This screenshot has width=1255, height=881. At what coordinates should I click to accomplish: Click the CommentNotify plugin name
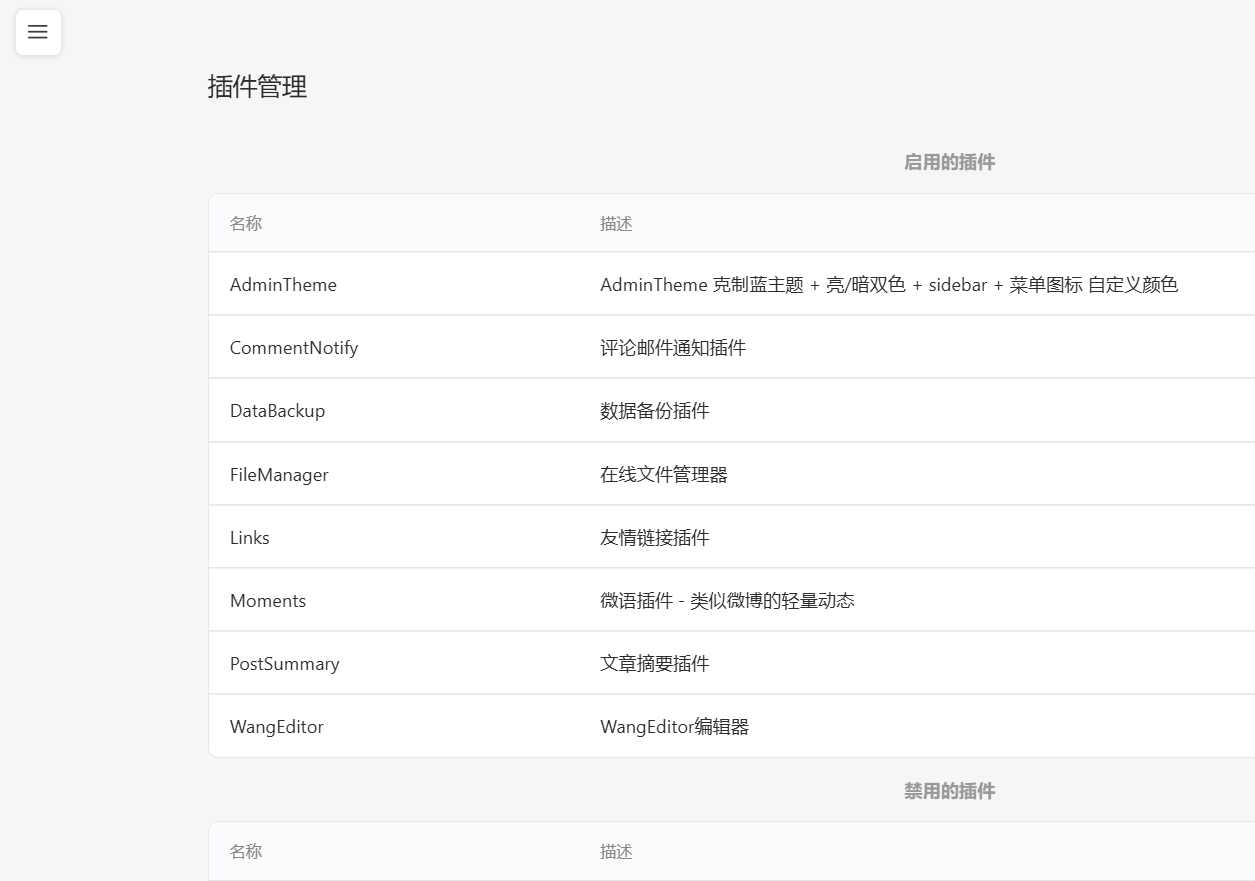(x=294, y=348)
